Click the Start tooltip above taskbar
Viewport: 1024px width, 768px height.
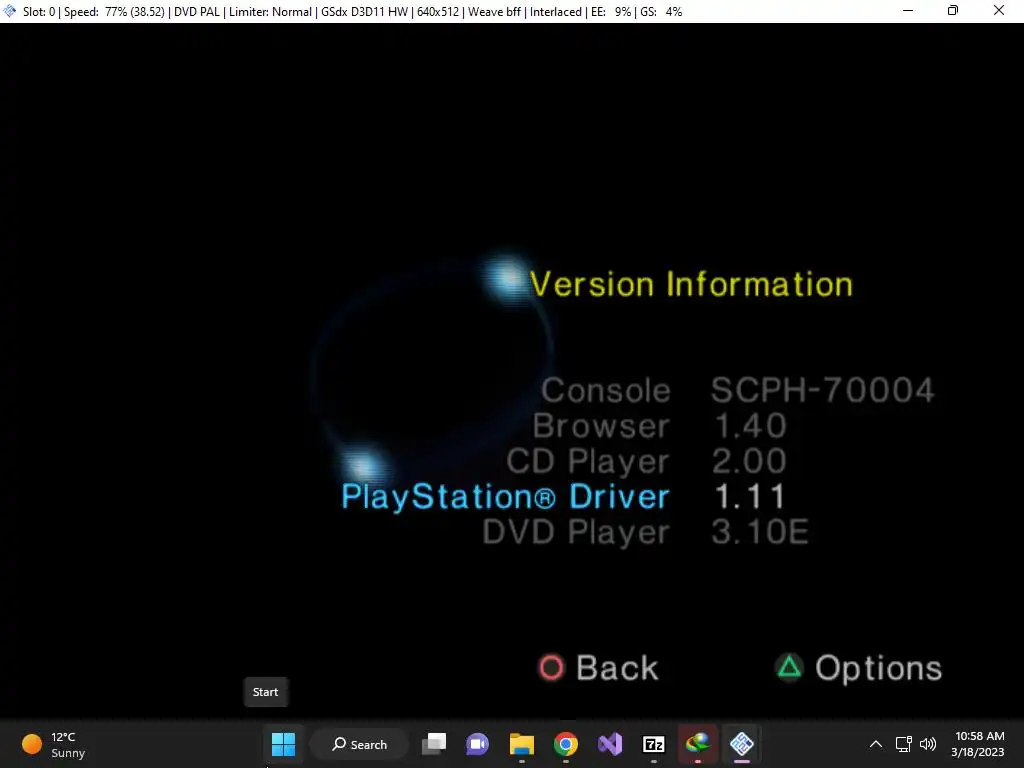(265, 692)
